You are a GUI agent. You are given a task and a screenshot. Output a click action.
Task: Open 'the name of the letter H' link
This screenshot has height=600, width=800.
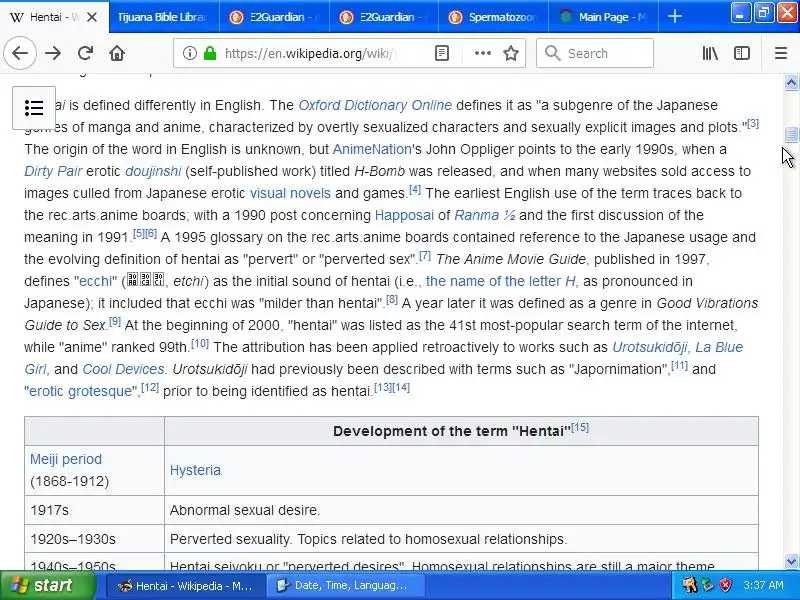[501, 281]
